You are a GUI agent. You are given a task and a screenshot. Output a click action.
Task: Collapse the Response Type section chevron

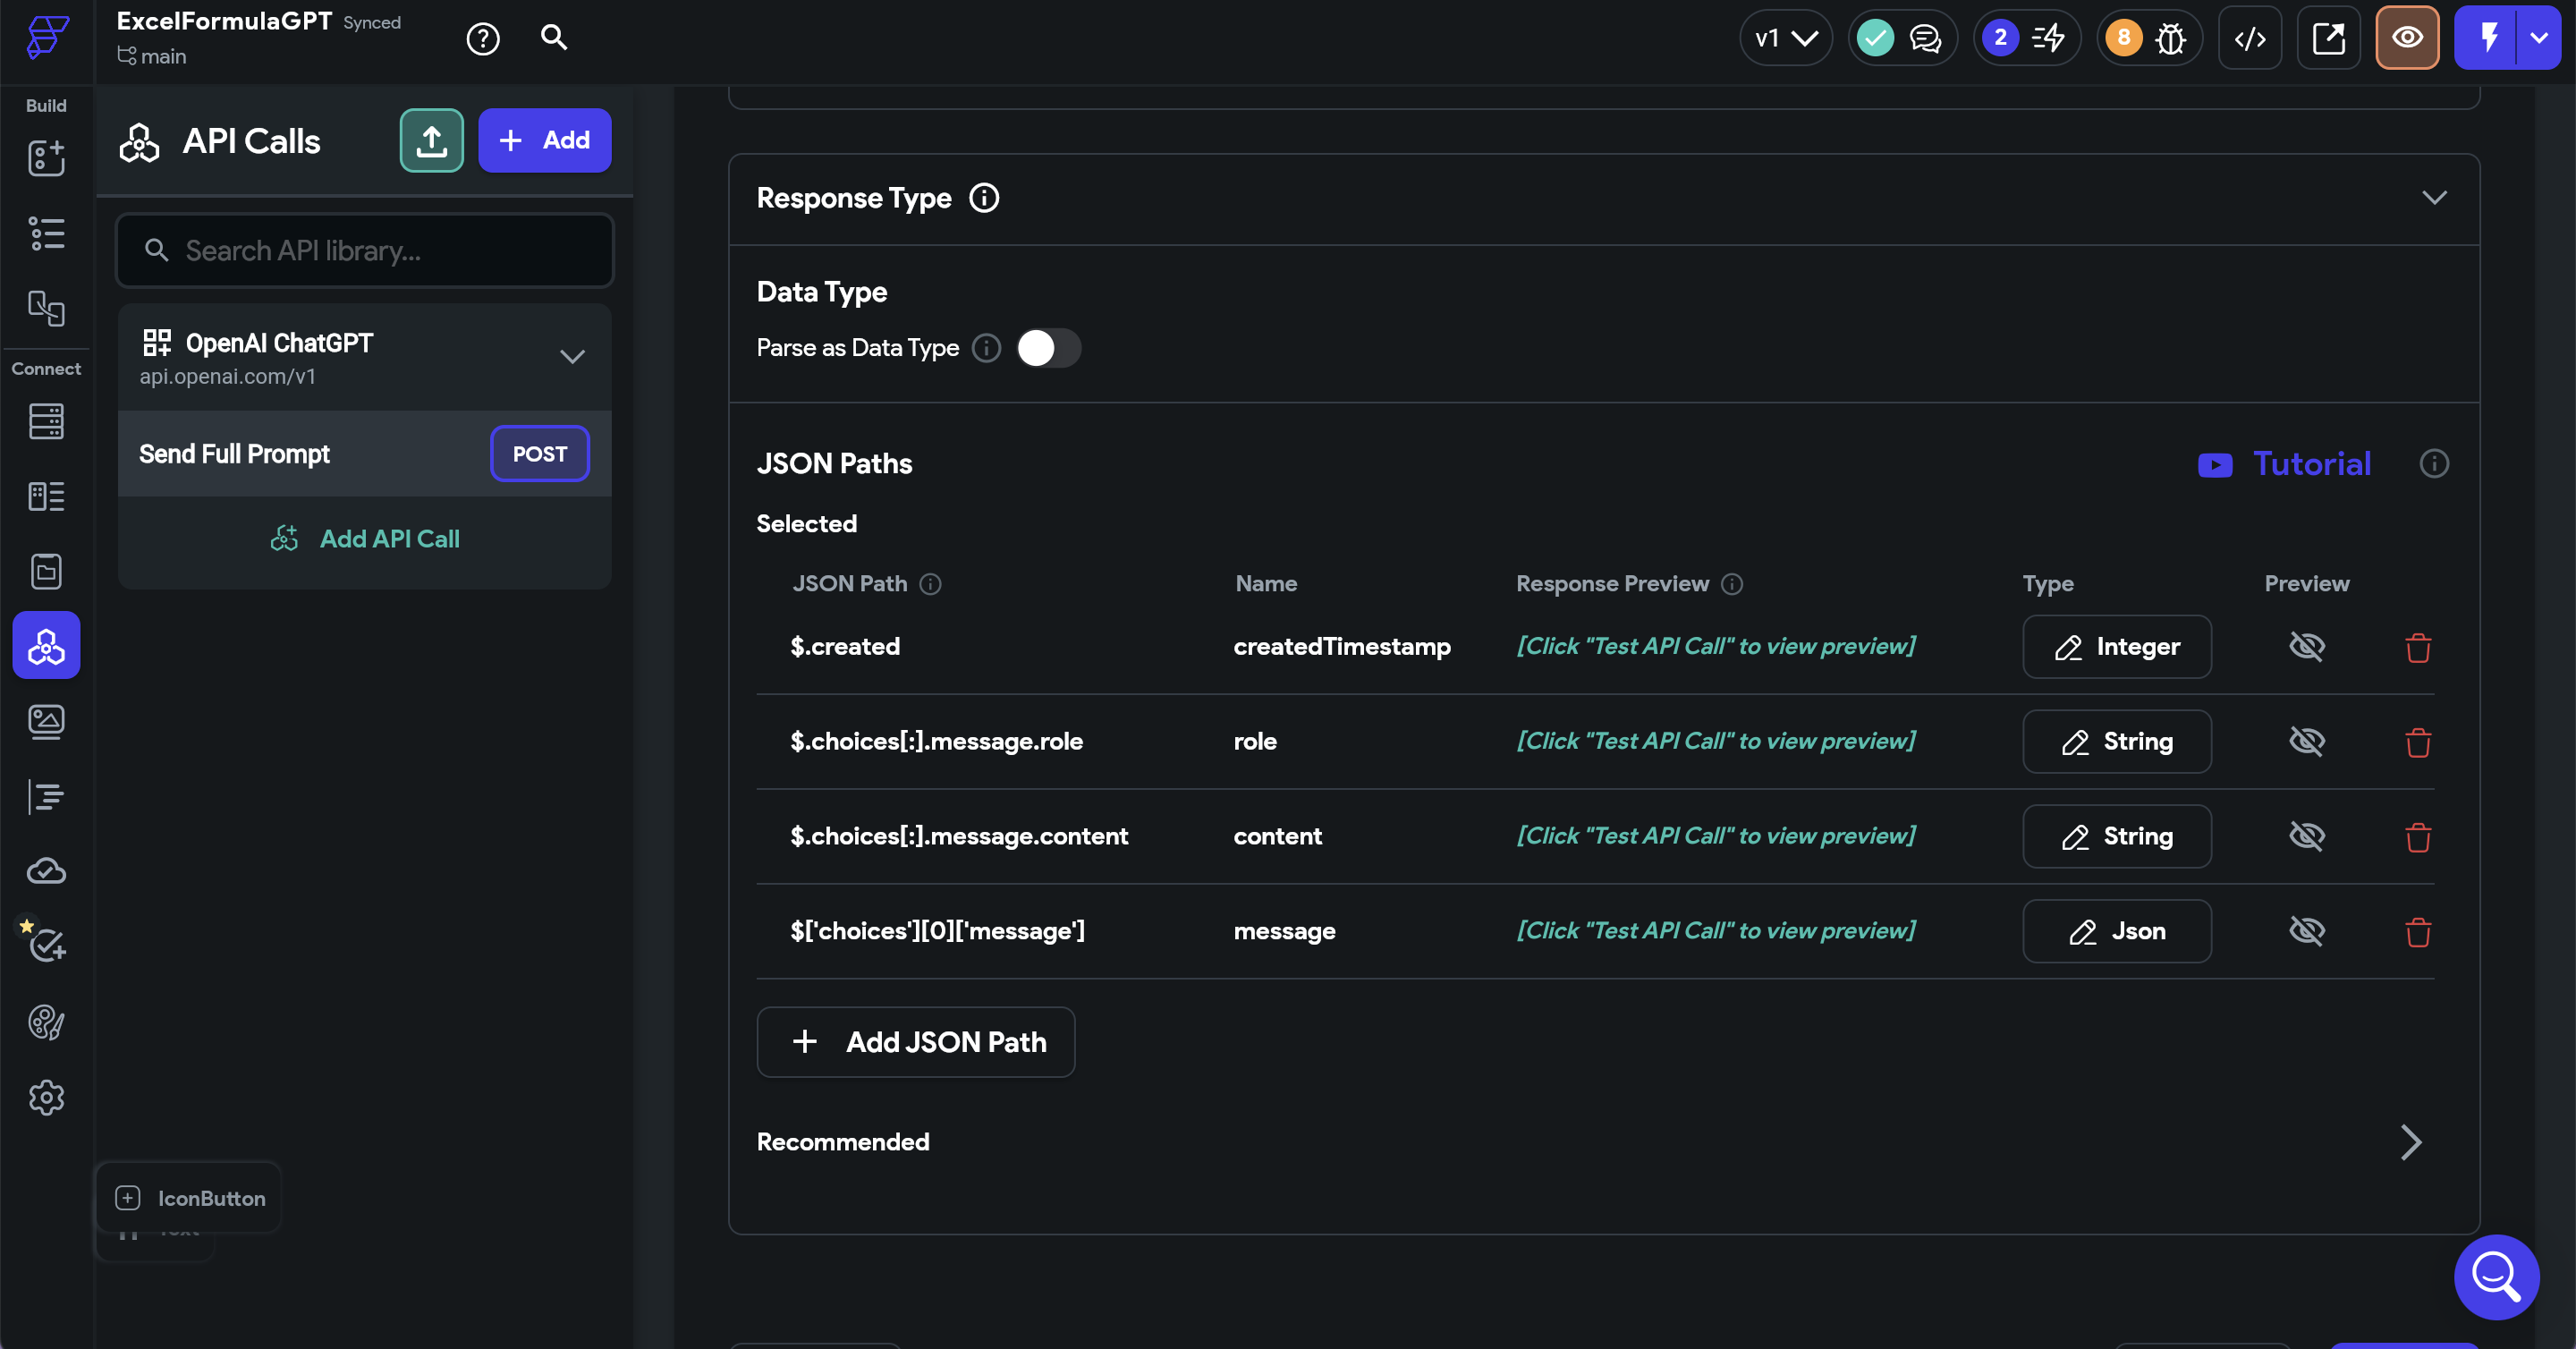coord(2434,198)
